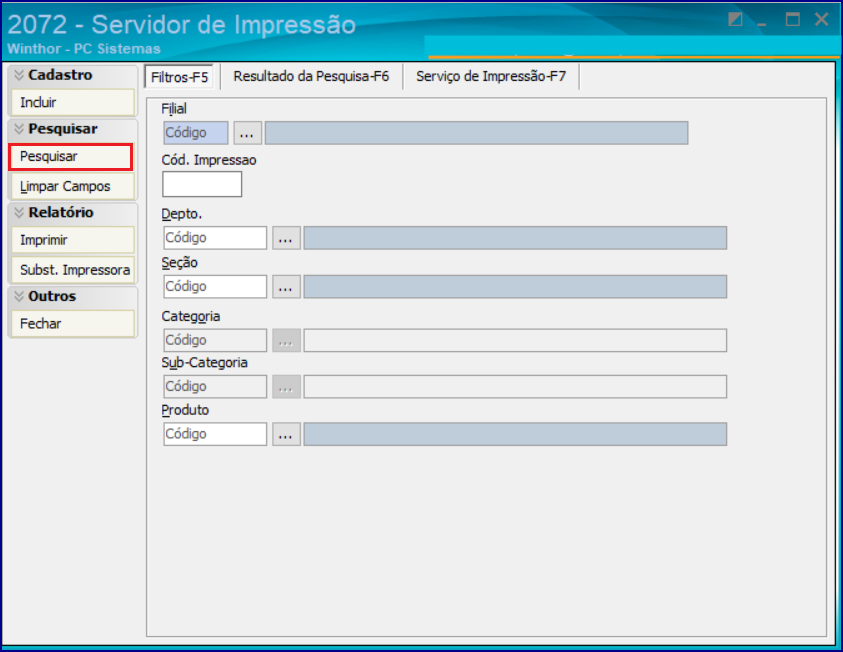
Task: Clear fields with Limpar Campos
Action: [x=73, y=186]
